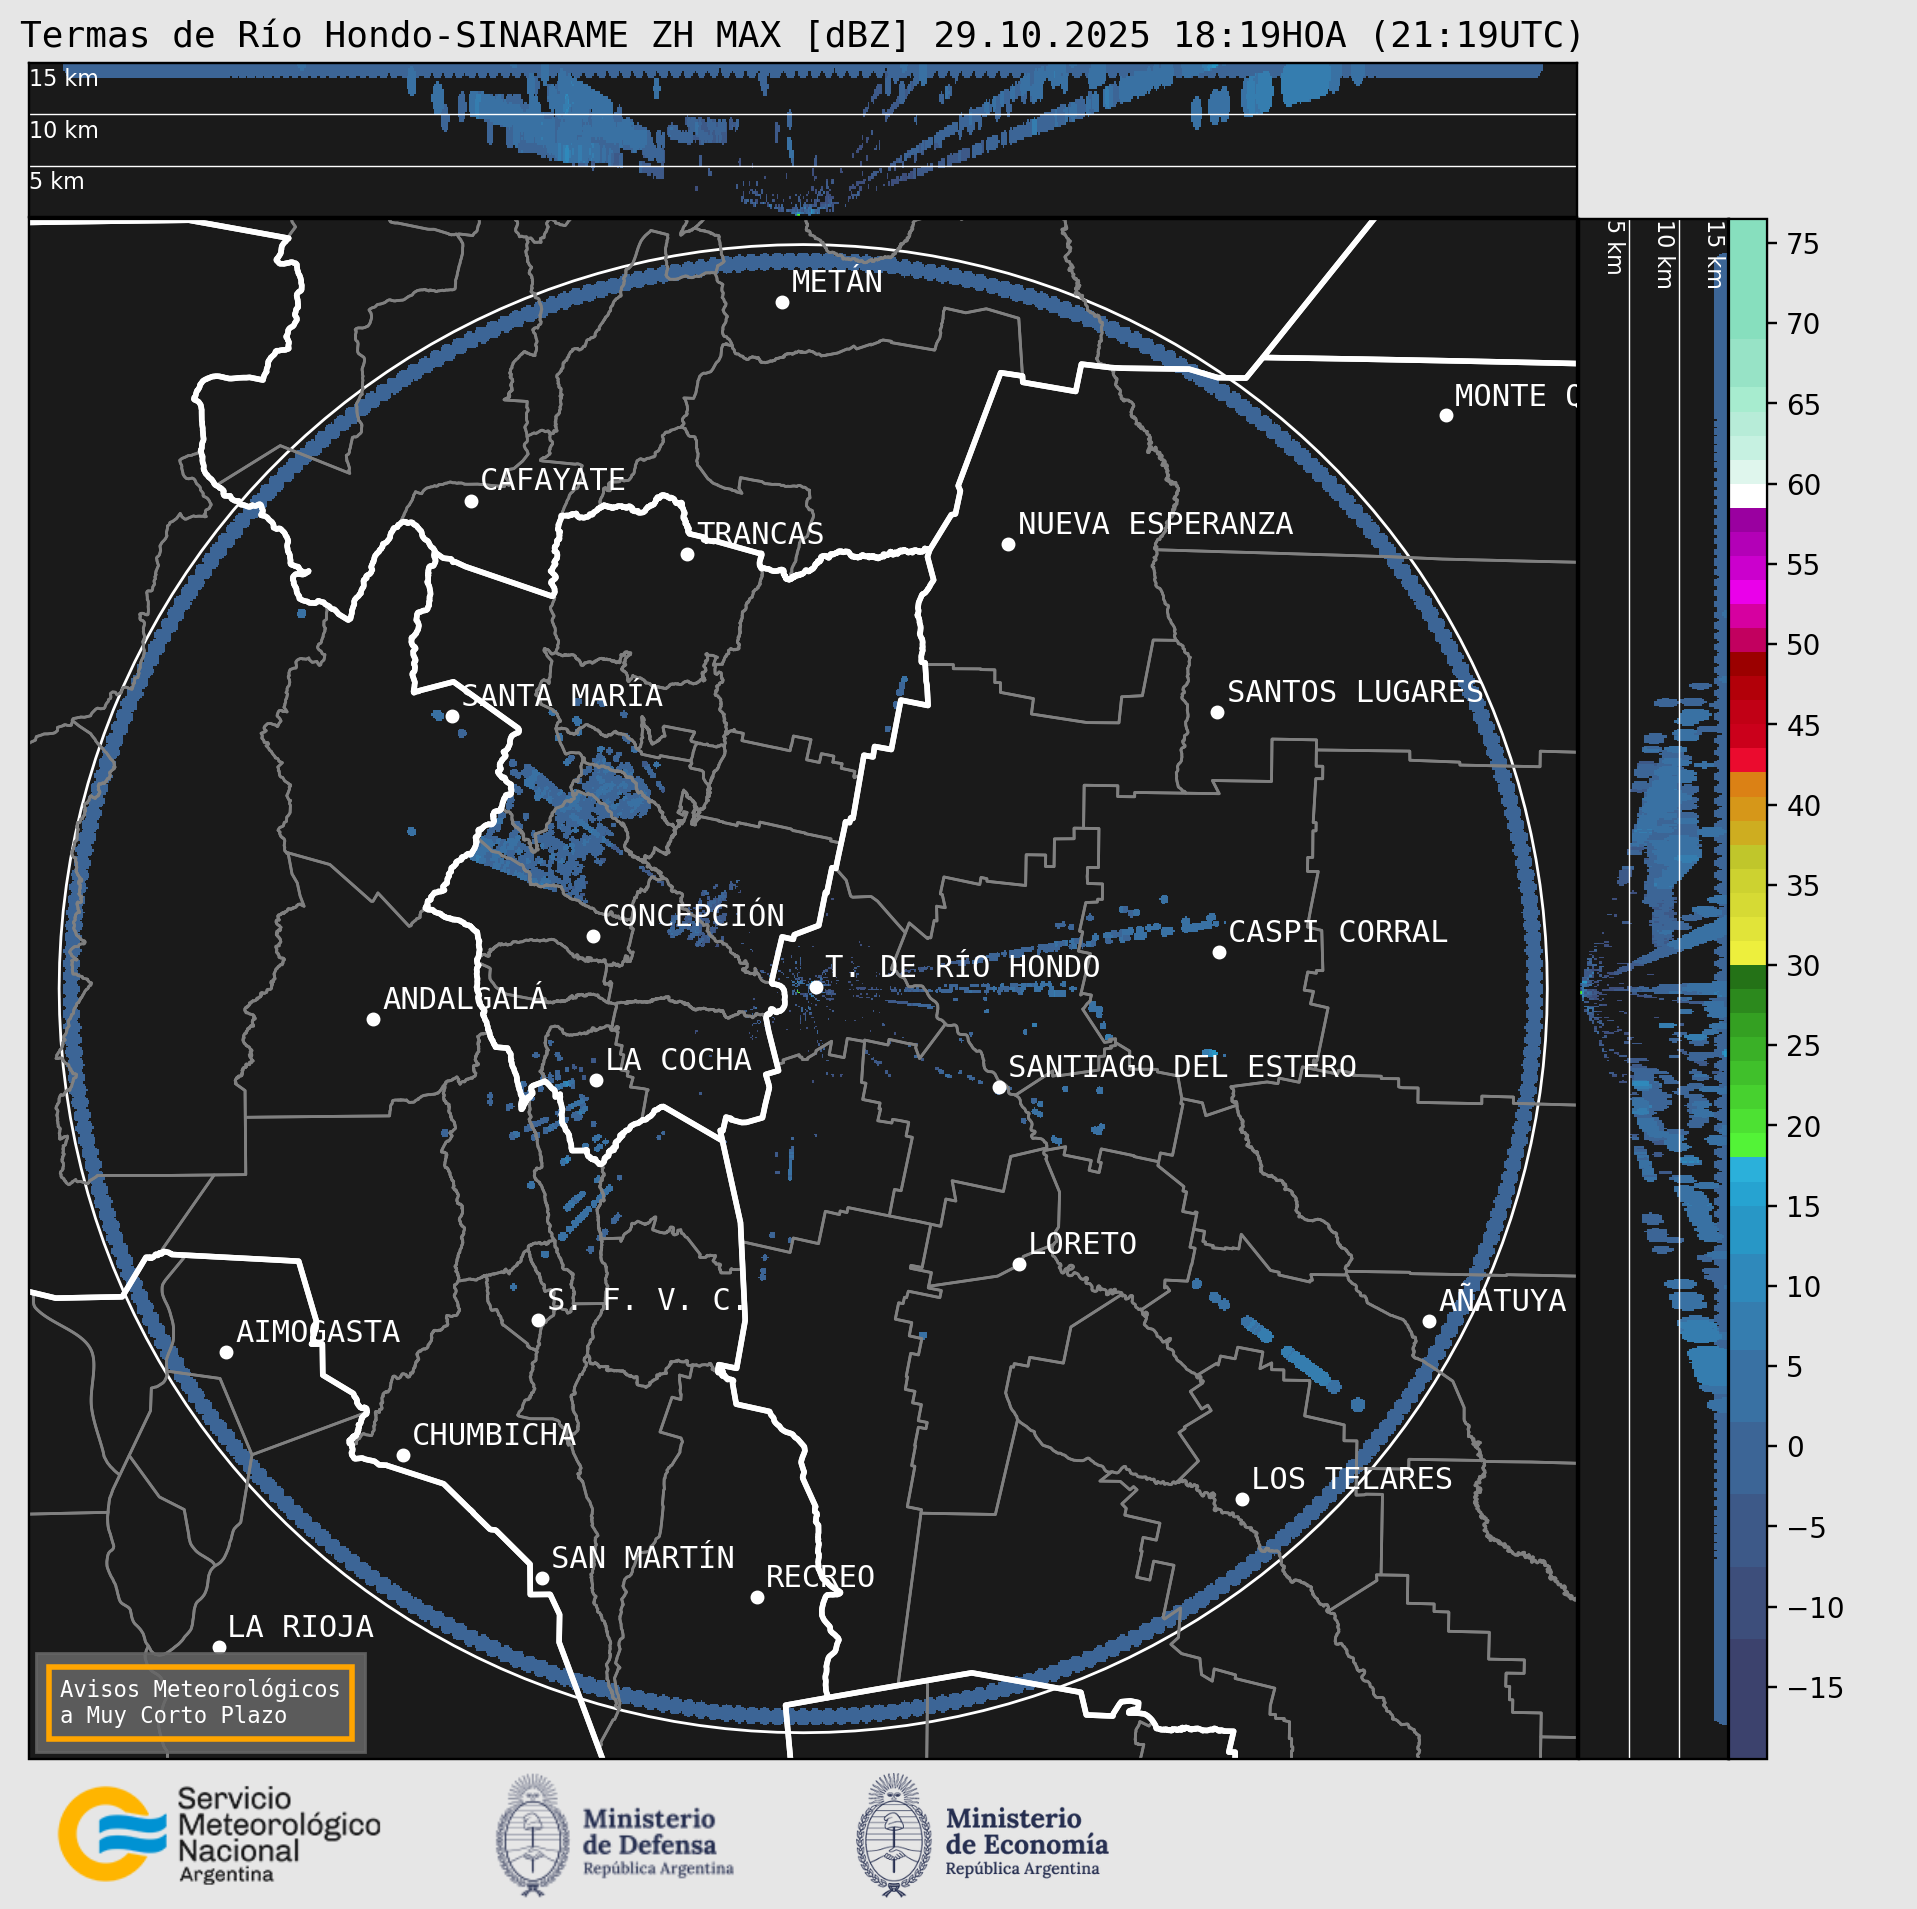
Task: Click the "LA RIOJA" map label
Action: (301, 1626)
